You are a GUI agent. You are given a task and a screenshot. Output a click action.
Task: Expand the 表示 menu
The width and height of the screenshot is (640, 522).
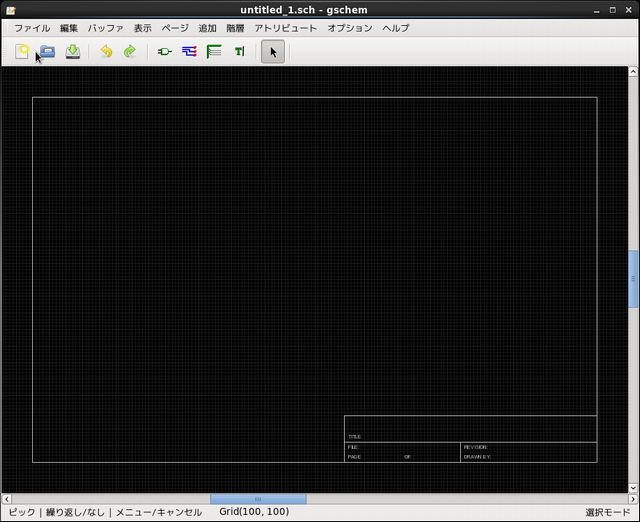point(143,28)
